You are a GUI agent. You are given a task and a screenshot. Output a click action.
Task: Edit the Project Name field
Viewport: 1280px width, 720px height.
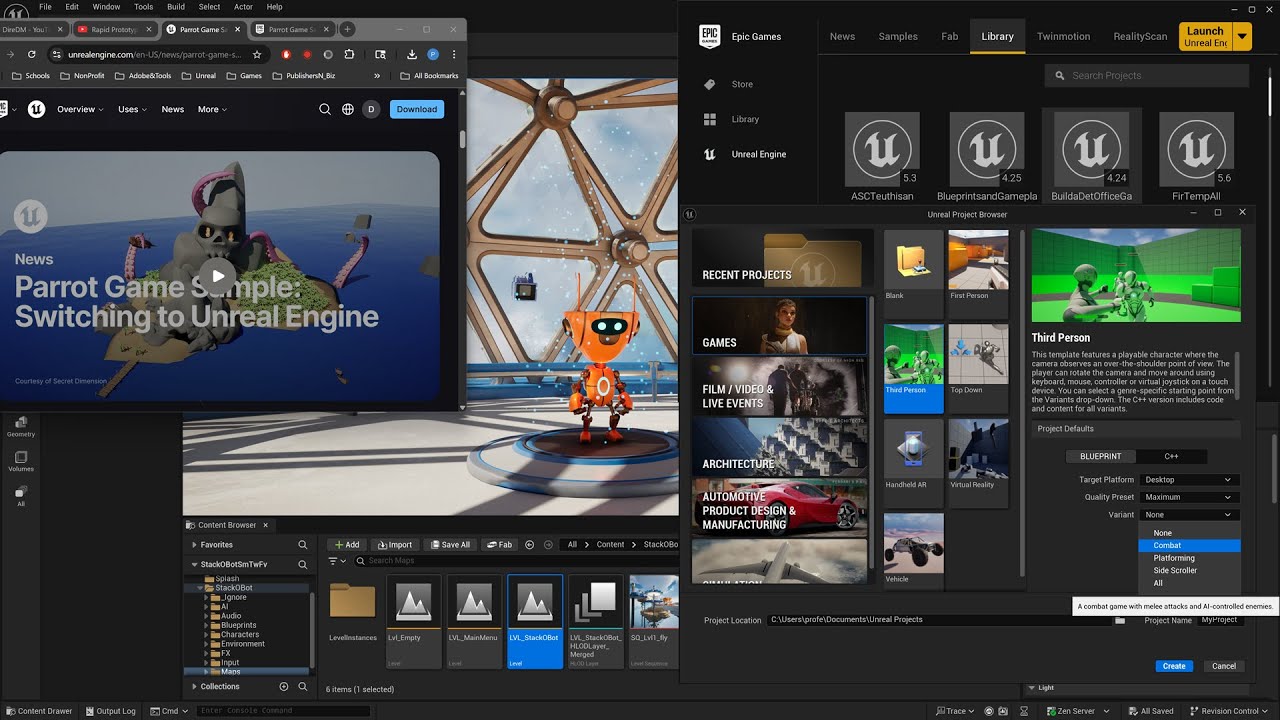point(1221,620)
